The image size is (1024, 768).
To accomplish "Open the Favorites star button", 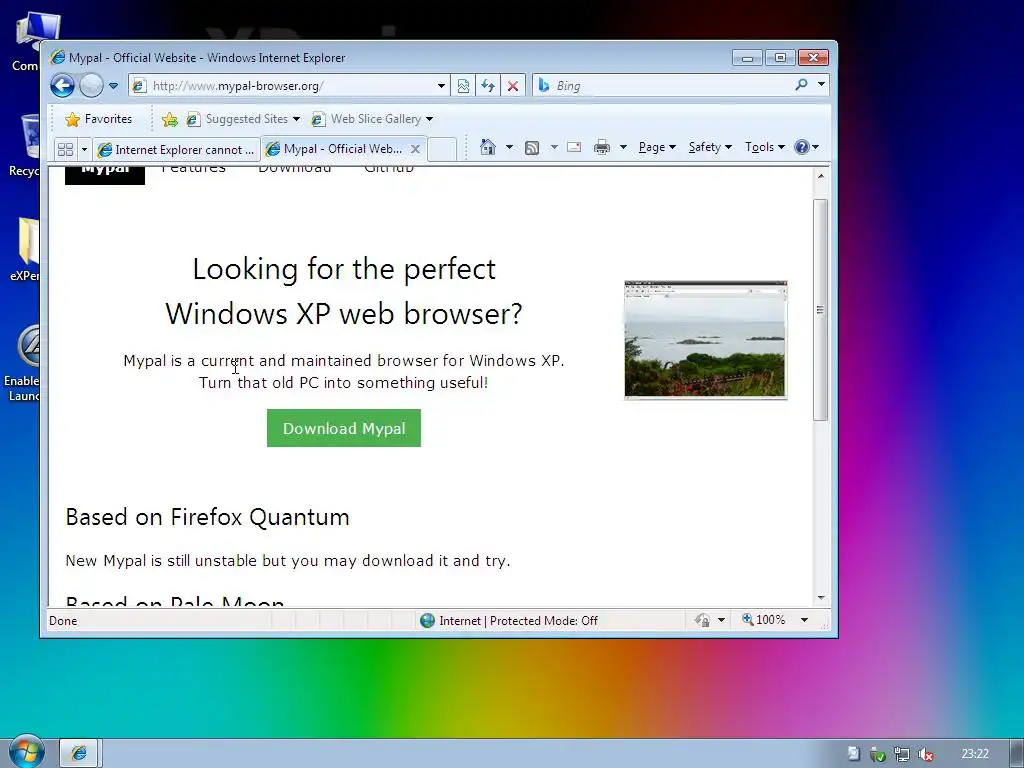I will point(99,119).
